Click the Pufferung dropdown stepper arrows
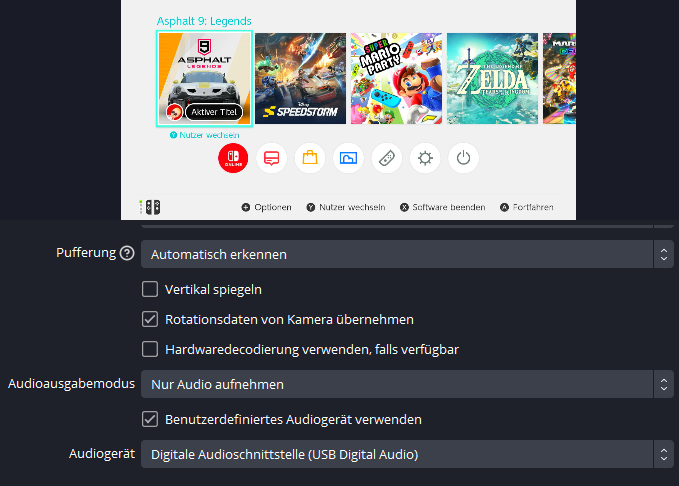Screen dimensions: 679x486 click(x=664, y=254)
